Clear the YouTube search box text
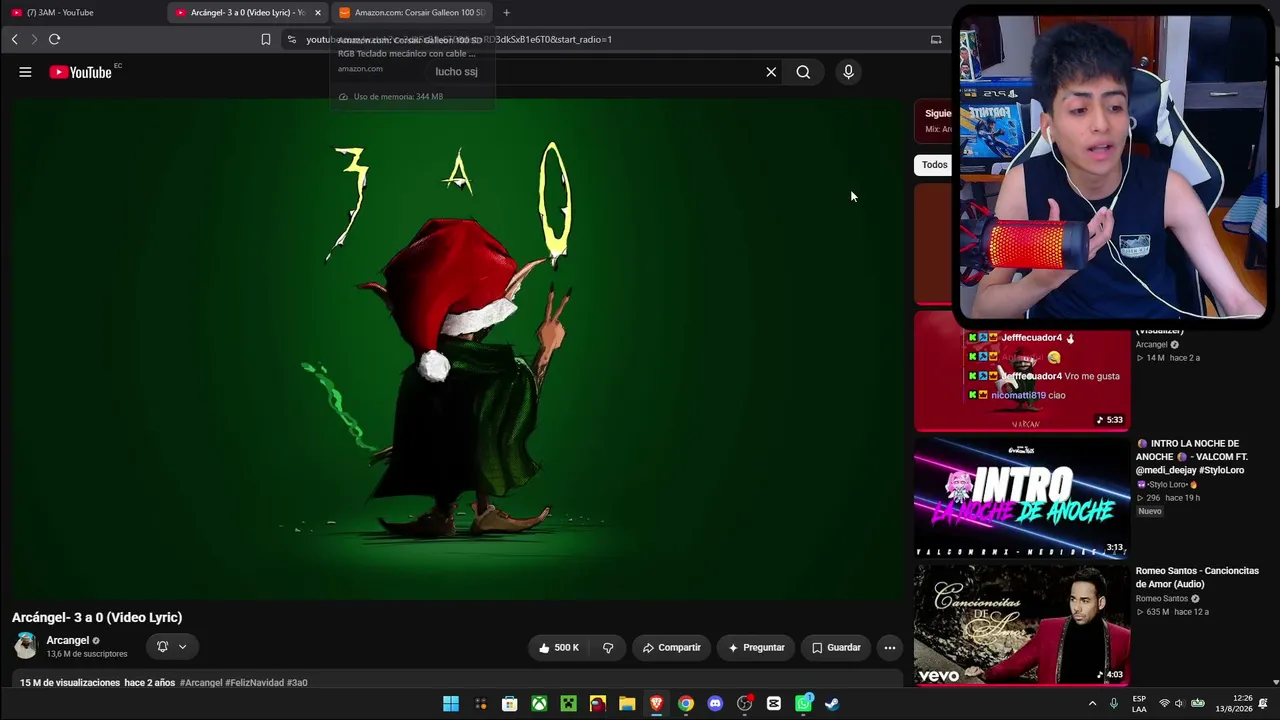The height and width of the screenshot is (720, 1280). click(771, 72)
